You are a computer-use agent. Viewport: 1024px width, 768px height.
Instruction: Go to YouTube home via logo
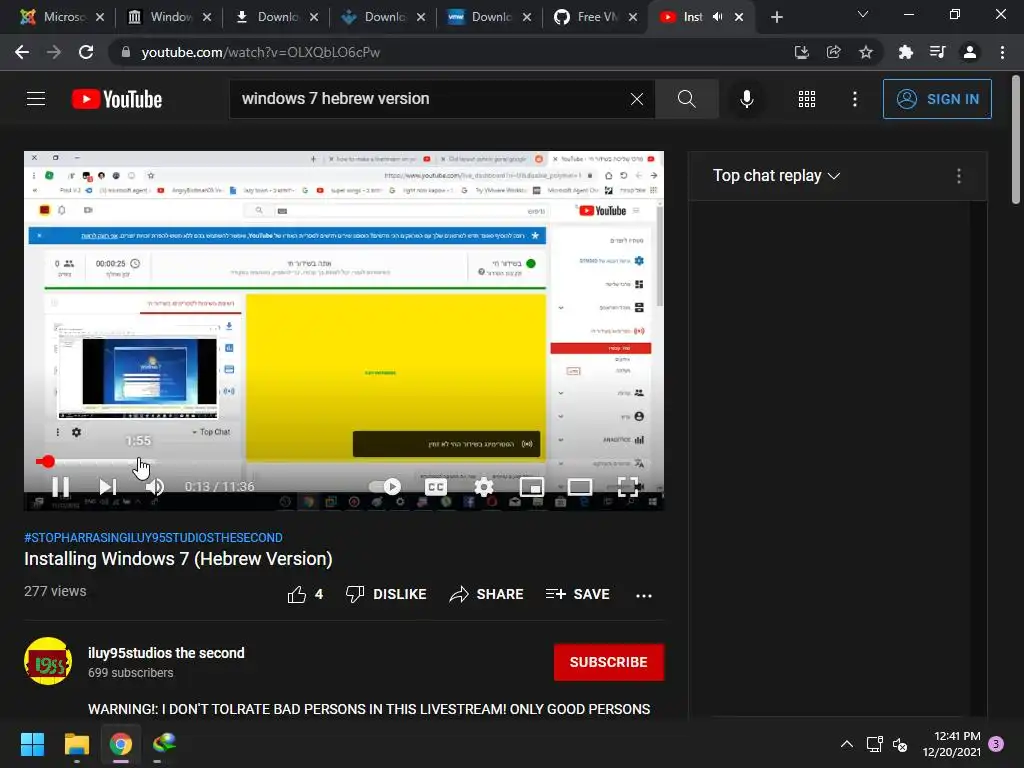(x=117, y=99)
